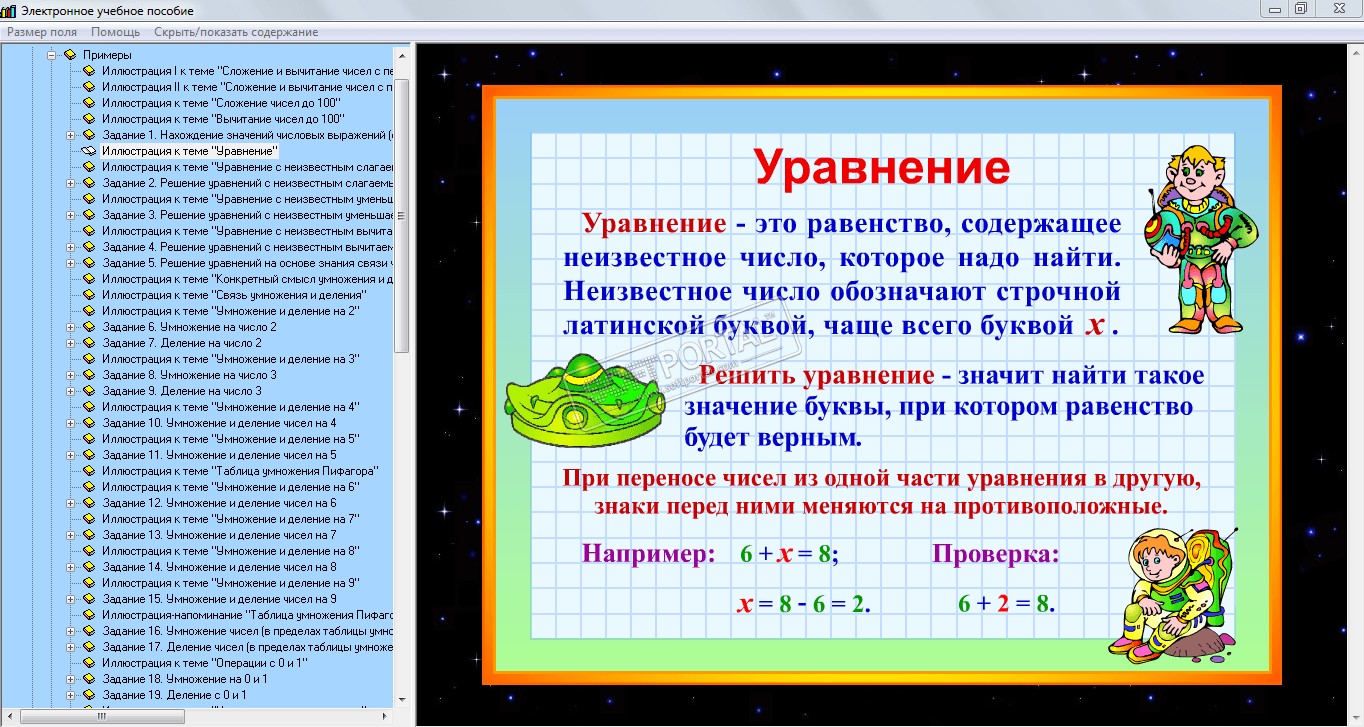Click the book icon next to "Вычитание чисел до 100"
This screenshot has width=1364, height=727.
click(x=88, y=119)
